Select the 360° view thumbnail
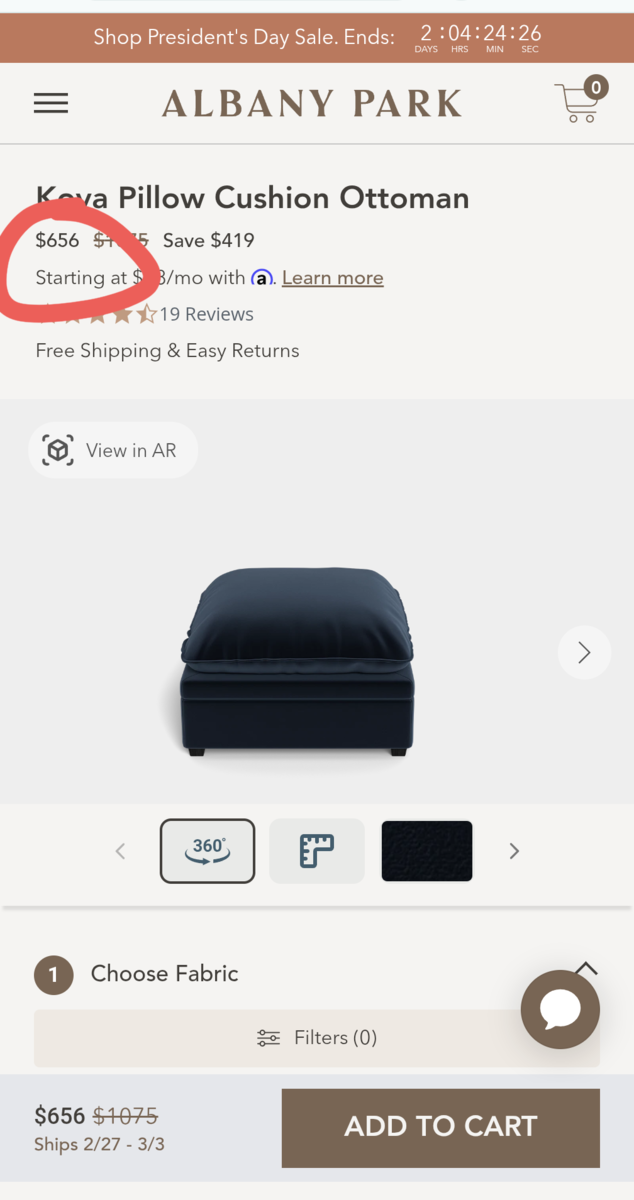 [x=207, y=851]
